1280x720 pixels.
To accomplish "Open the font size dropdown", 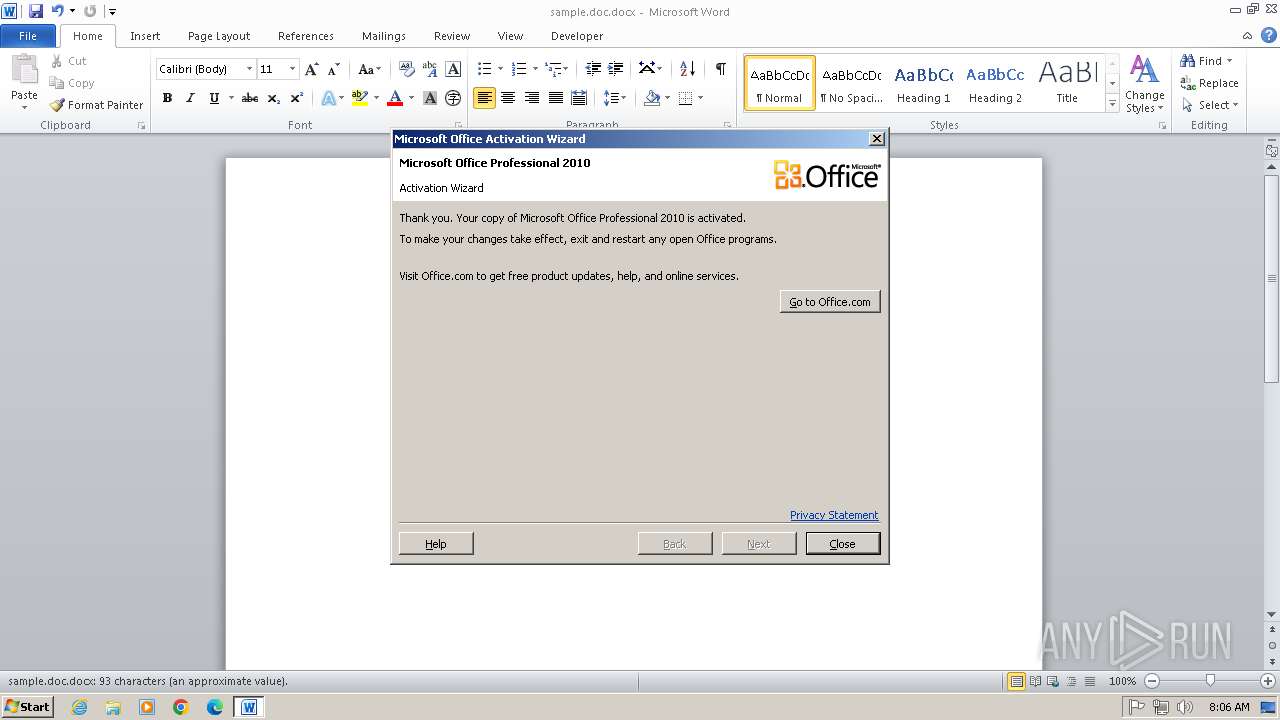I will [x=292, y=69].
